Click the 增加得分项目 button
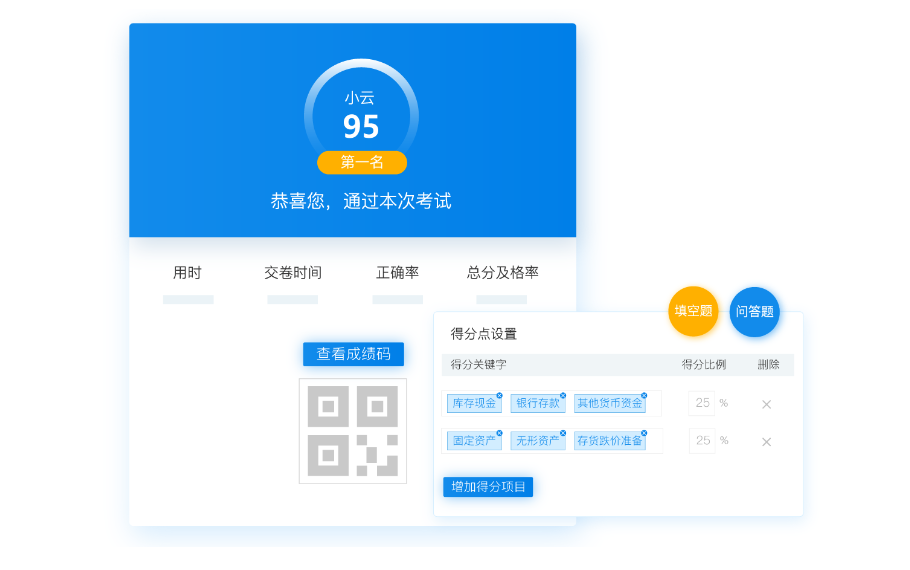Screen dimensions: 910x570 [488, 487]
